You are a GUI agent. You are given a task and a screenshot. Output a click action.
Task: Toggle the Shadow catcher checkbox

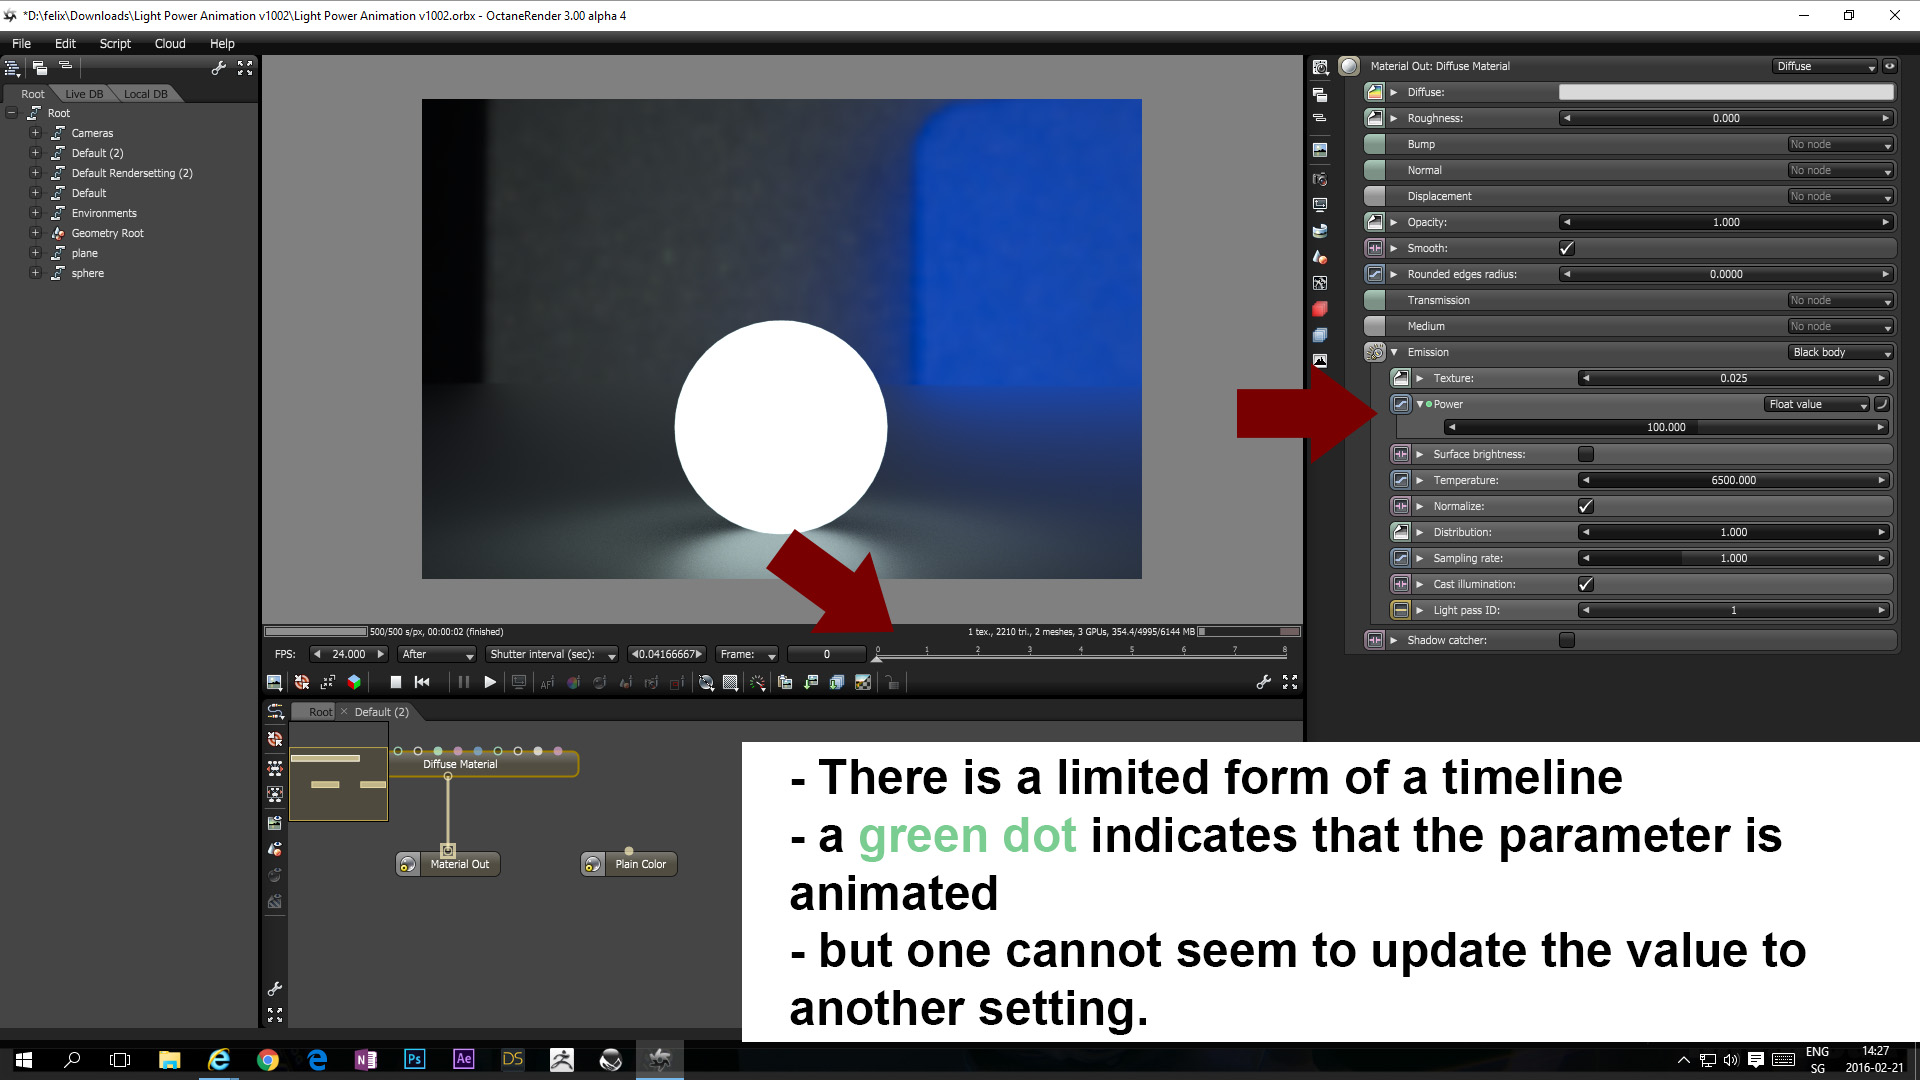tap(1567, 640)
